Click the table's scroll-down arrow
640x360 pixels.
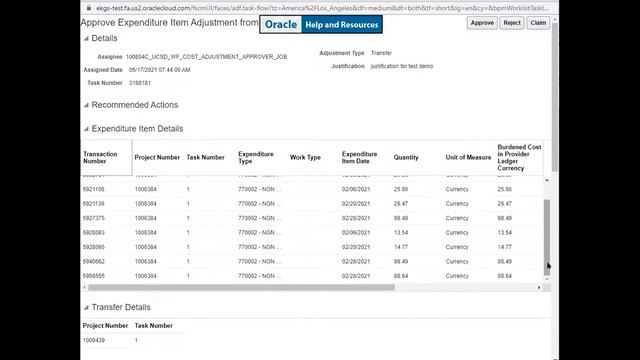point(547,279)
